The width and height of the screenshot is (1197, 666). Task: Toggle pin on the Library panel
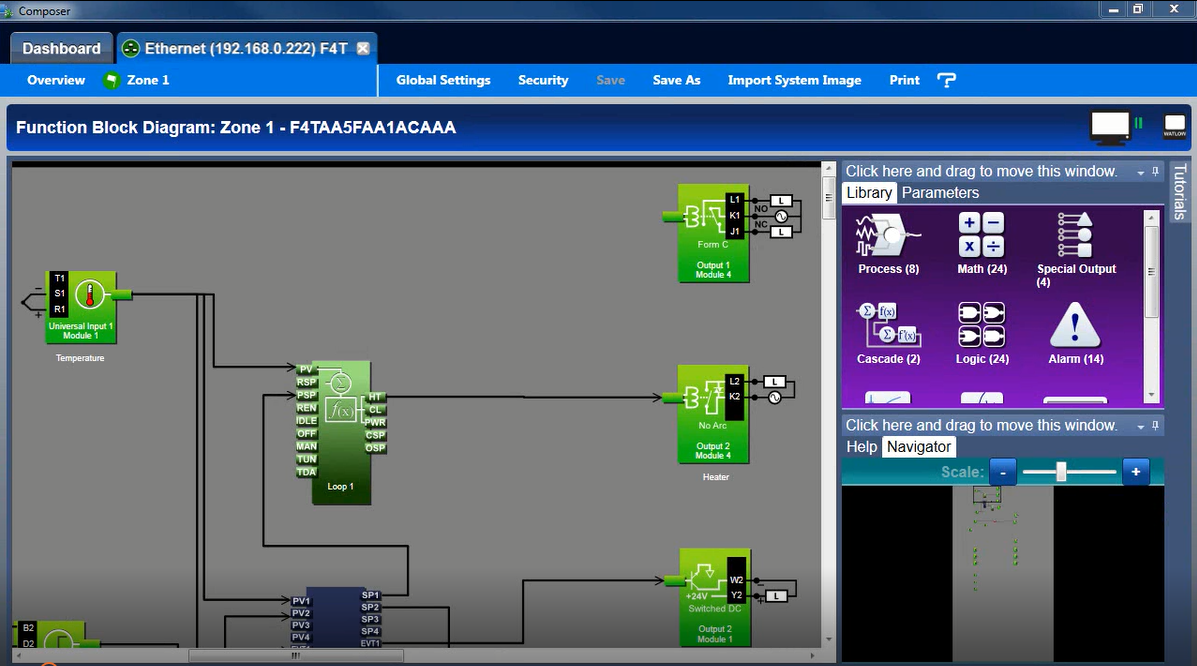[1156, 172]
